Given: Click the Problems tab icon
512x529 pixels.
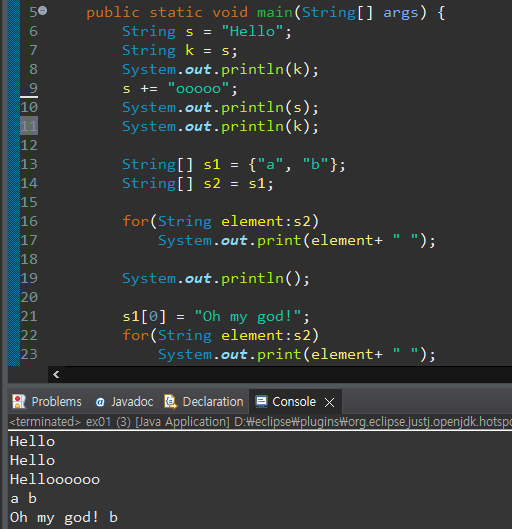Looking at the screenshot, I should tap(19, 402).
